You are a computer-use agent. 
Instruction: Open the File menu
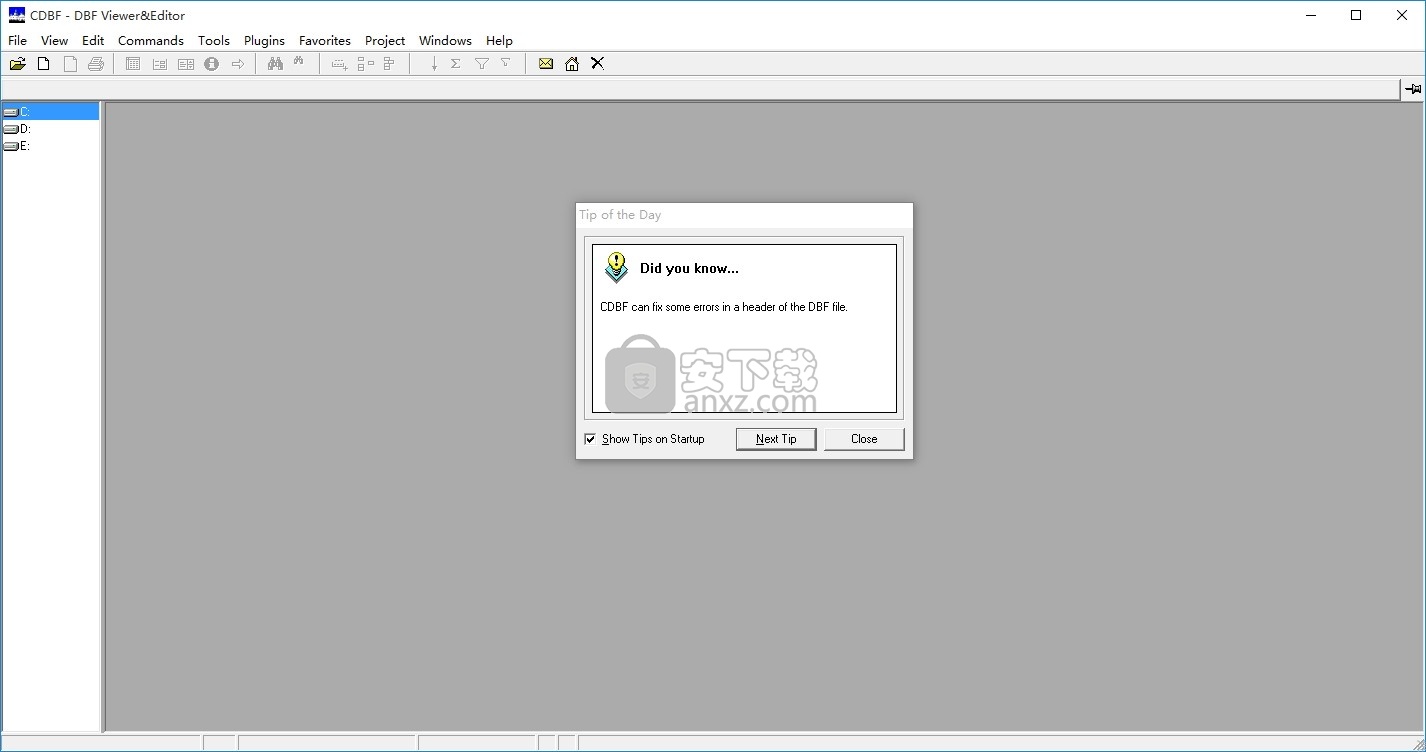[17, 41]
